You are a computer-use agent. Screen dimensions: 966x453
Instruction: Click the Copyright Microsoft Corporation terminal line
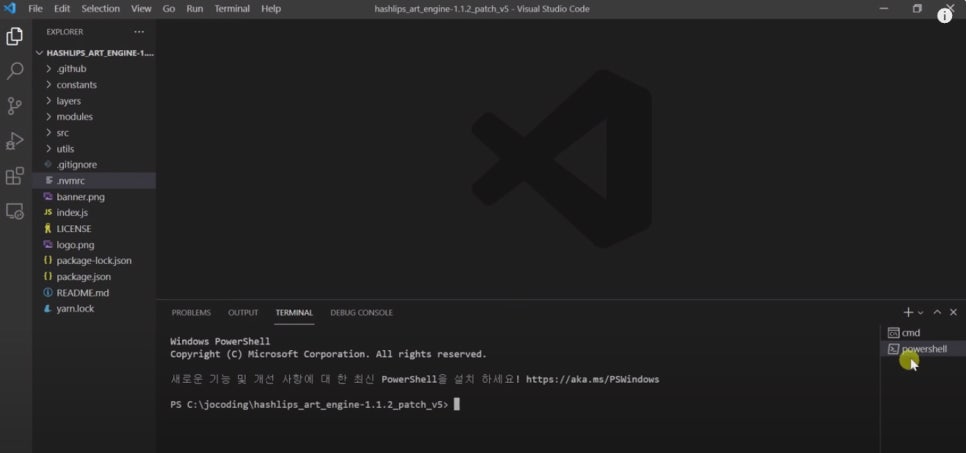pyautogui.click(x=328, y=354)
